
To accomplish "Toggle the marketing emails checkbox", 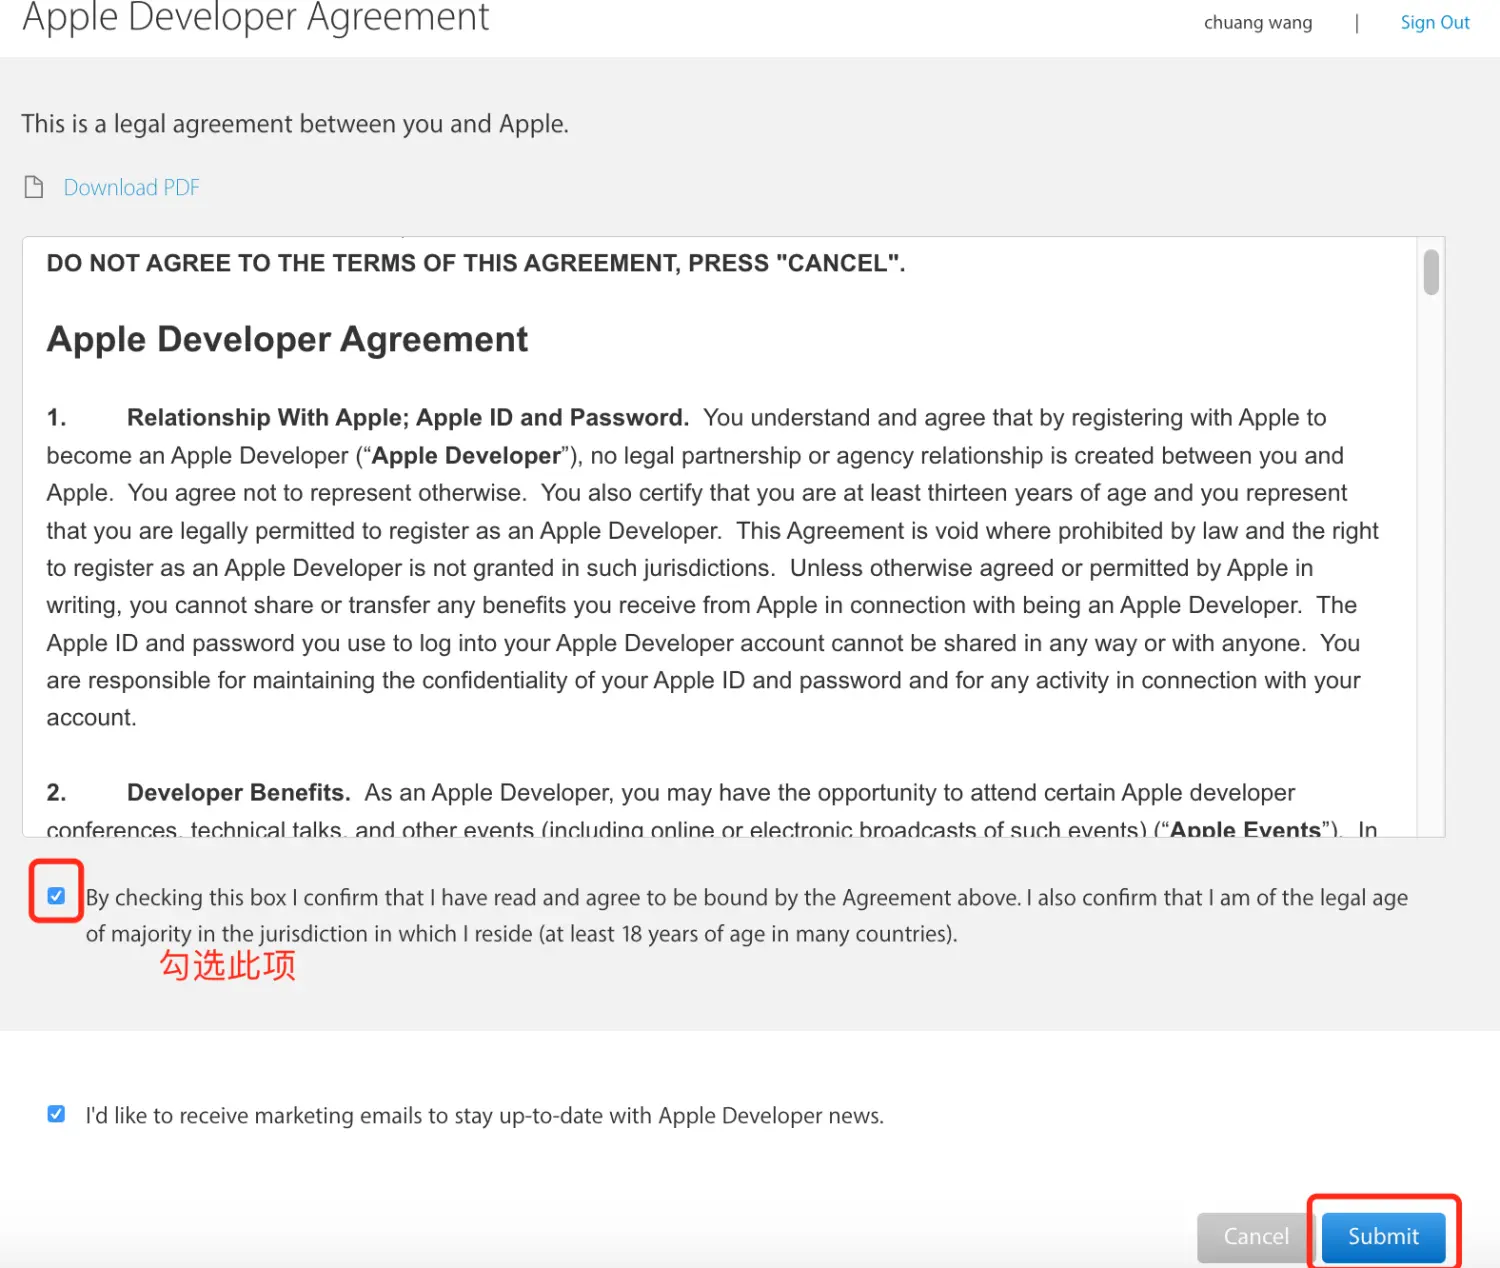I will pos(56,1114).
